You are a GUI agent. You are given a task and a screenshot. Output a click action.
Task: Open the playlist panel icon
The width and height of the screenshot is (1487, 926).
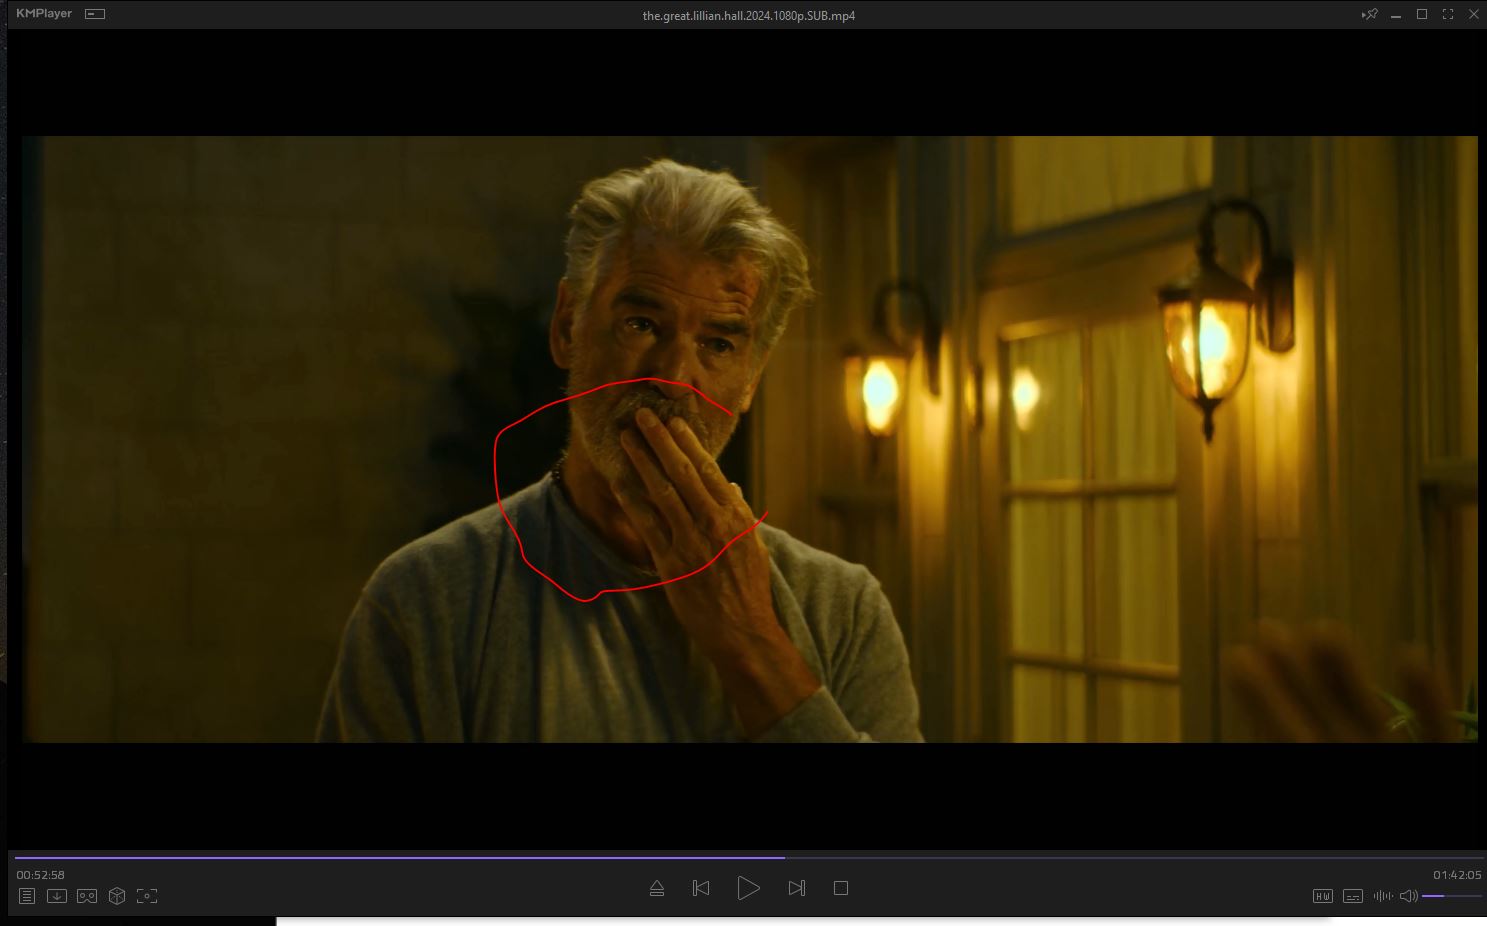pyautogui.click(x=27, y=896)
